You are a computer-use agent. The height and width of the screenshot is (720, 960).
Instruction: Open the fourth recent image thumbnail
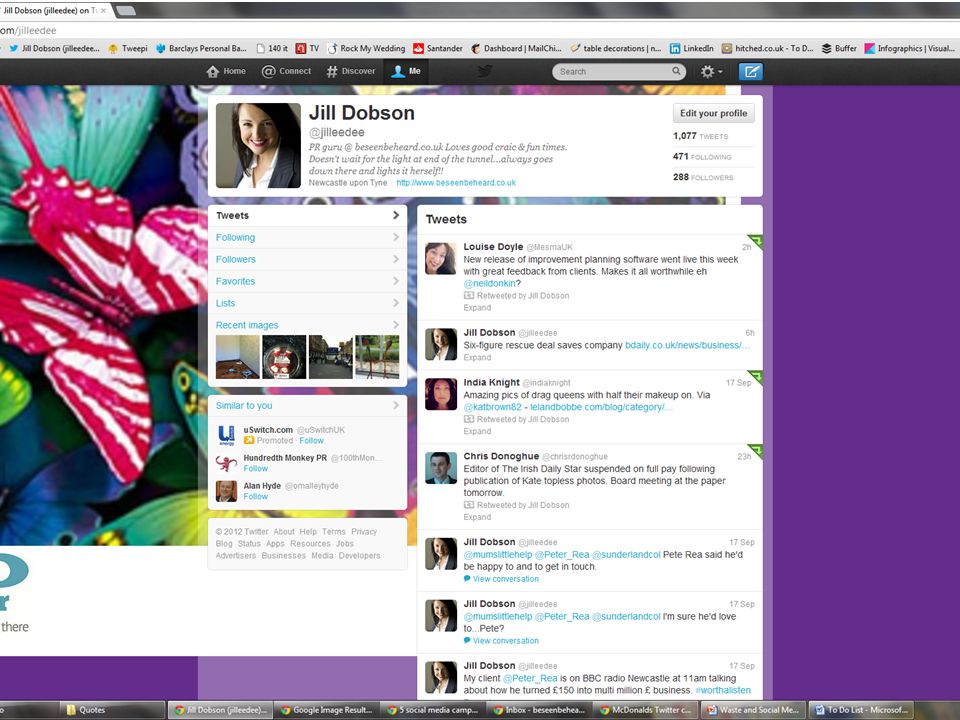pos(377,357)
